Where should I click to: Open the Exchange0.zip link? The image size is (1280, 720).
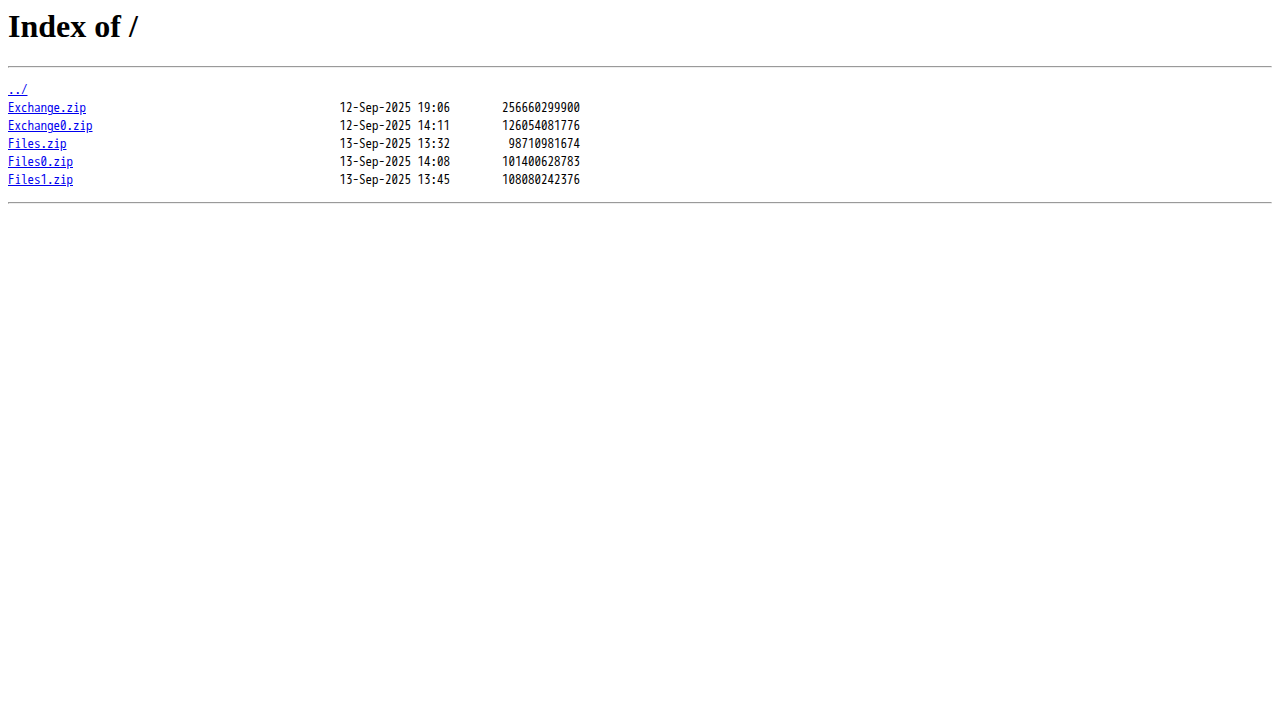pyautogui.click(x=50, y=126)
